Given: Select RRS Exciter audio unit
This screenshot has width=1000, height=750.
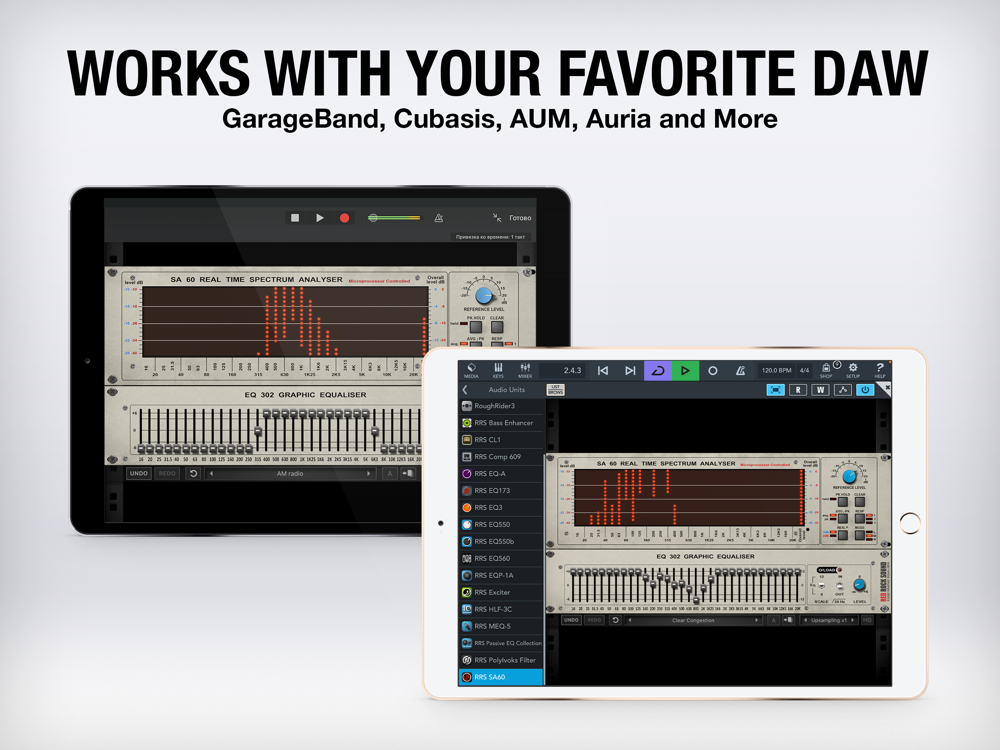Looking at the screenshot, I should pyautogui.click(x=501, y=592).
